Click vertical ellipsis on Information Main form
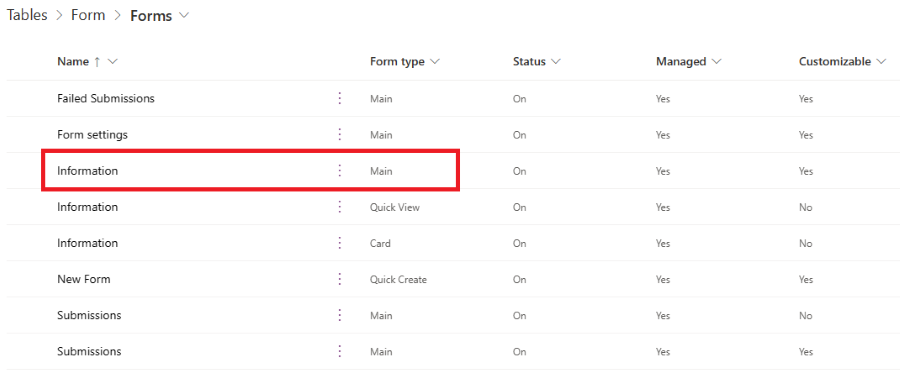Viewport: 900px width, 374px height. pos(339,171)
